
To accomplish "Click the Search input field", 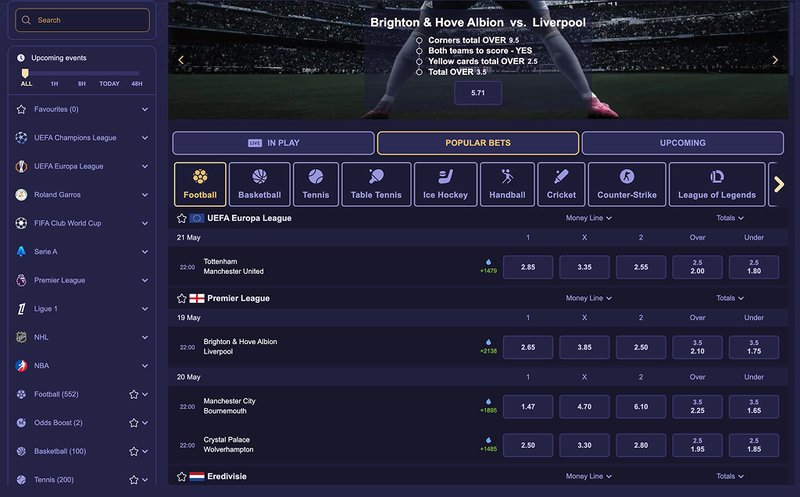I will tap(83, 20).
